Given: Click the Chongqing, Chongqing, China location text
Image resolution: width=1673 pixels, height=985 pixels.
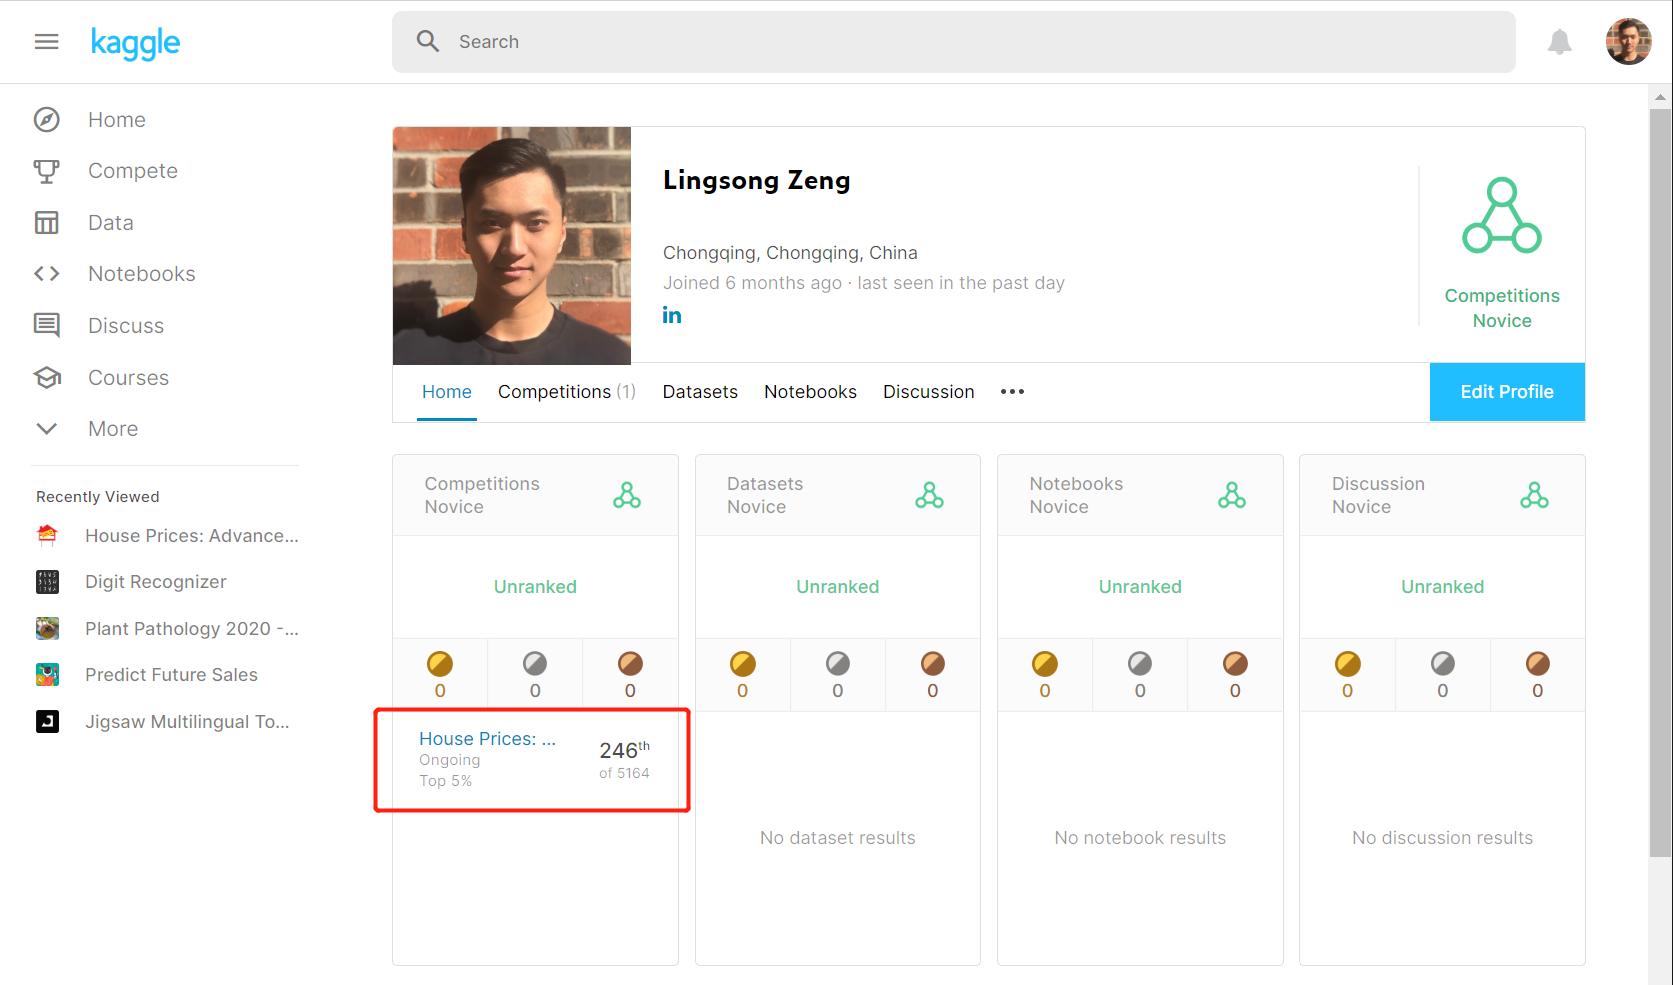Looking at the screenshot, I should pyautogui.click(x=790, y=253).
